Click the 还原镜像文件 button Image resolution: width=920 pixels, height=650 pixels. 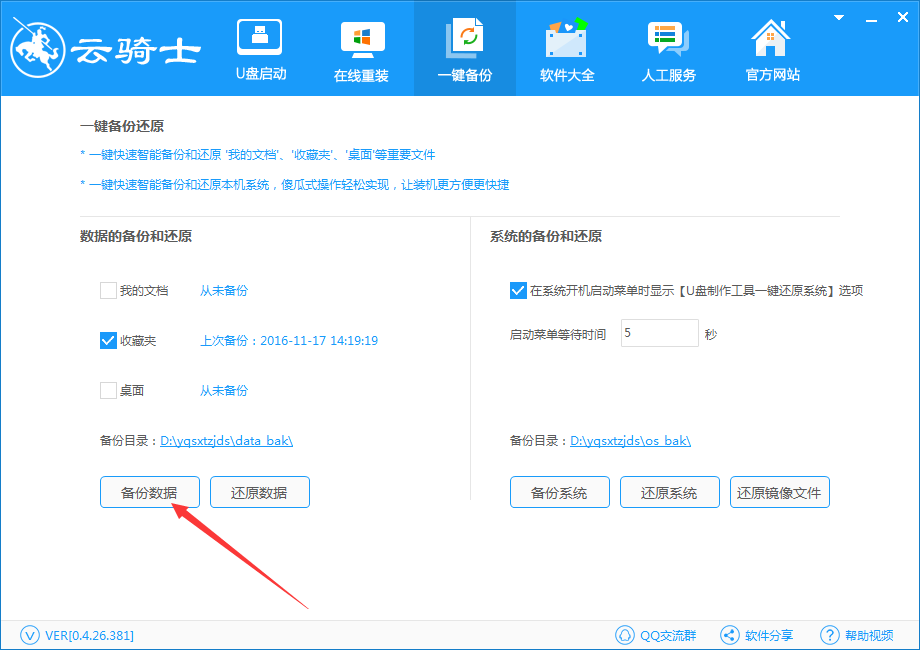tap(779, 492)
